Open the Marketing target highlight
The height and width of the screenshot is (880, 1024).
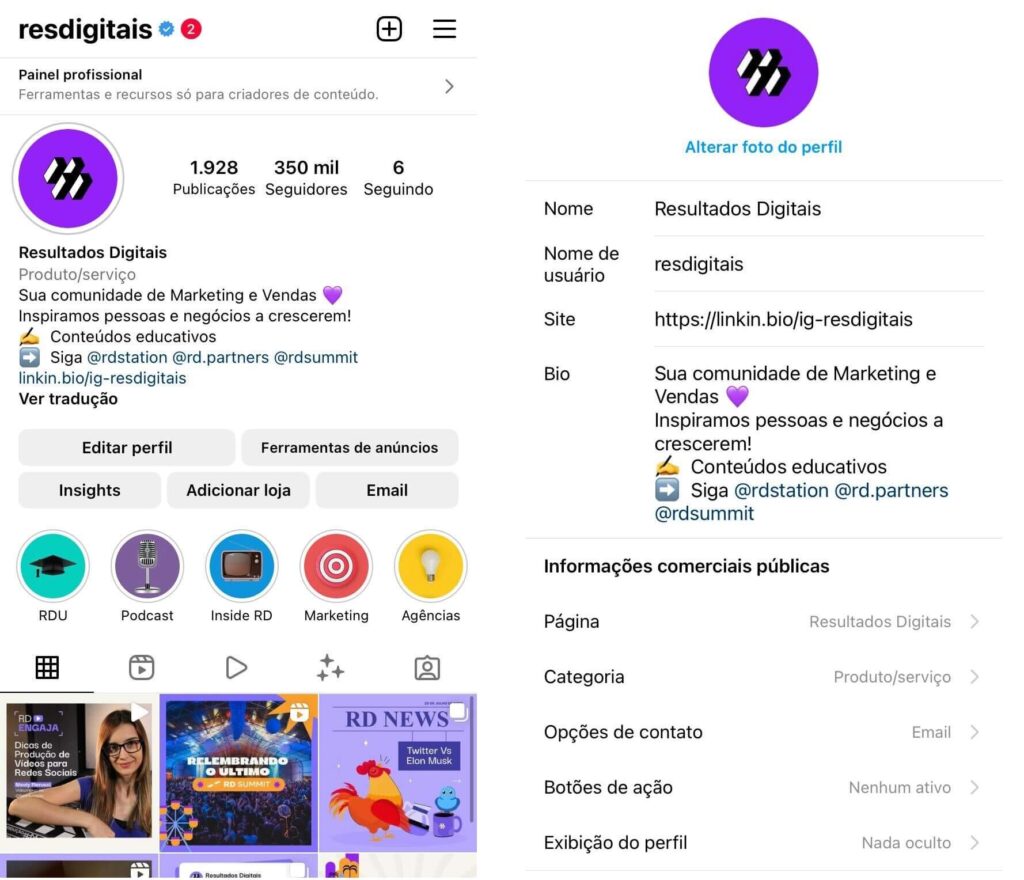point(336,565)
